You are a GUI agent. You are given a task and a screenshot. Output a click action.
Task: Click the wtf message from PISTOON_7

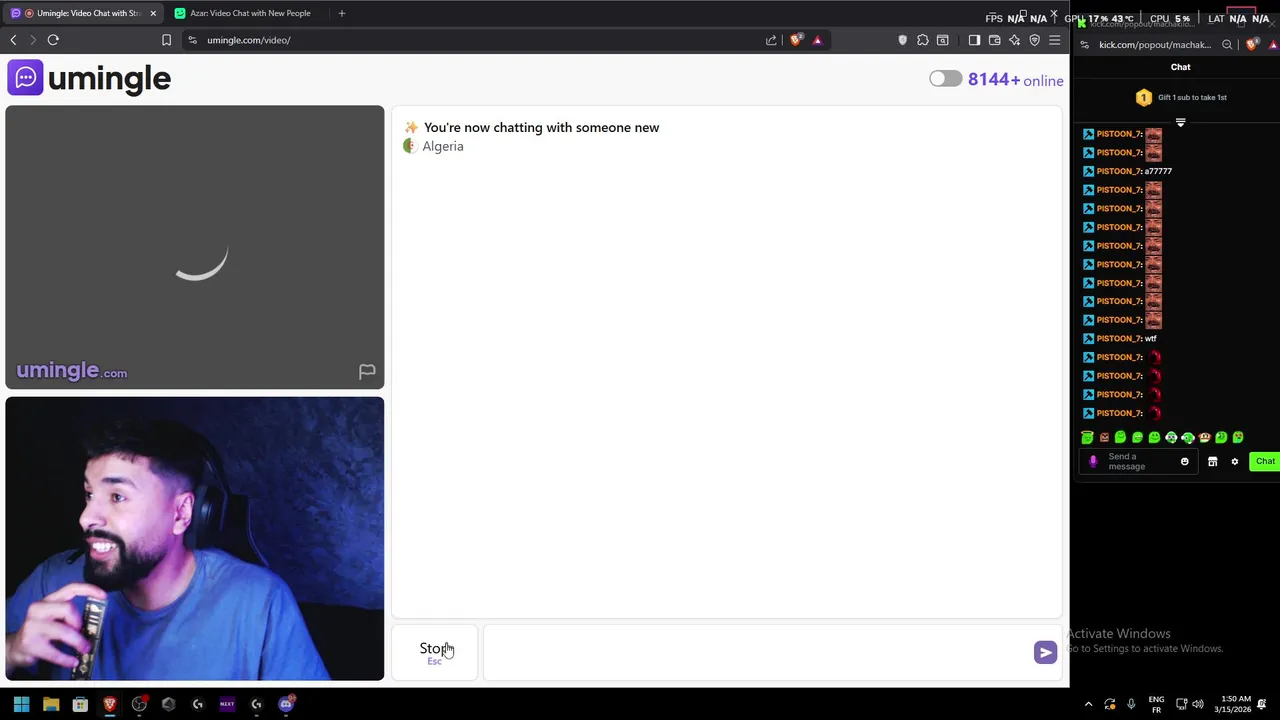click(x=1150, y=338)
